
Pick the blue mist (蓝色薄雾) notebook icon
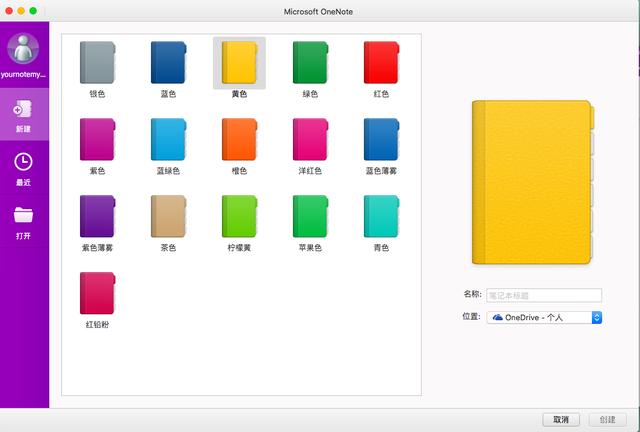pos(381,139)
